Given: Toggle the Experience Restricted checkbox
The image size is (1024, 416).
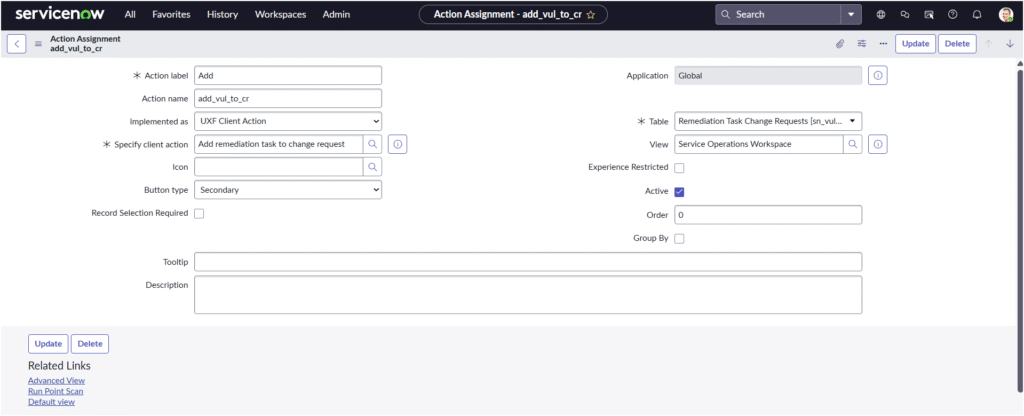Looking at the screenshot, I should (680, 168).
